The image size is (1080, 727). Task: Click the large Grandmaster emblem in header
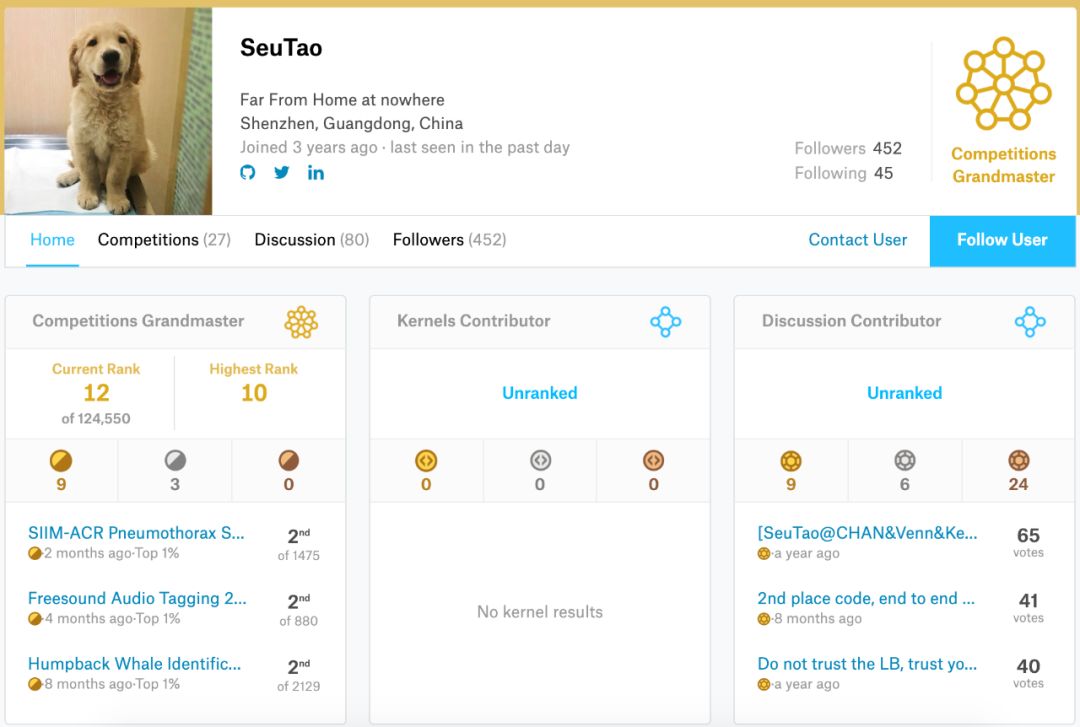pyautogui.click(x=1003, y=84)
